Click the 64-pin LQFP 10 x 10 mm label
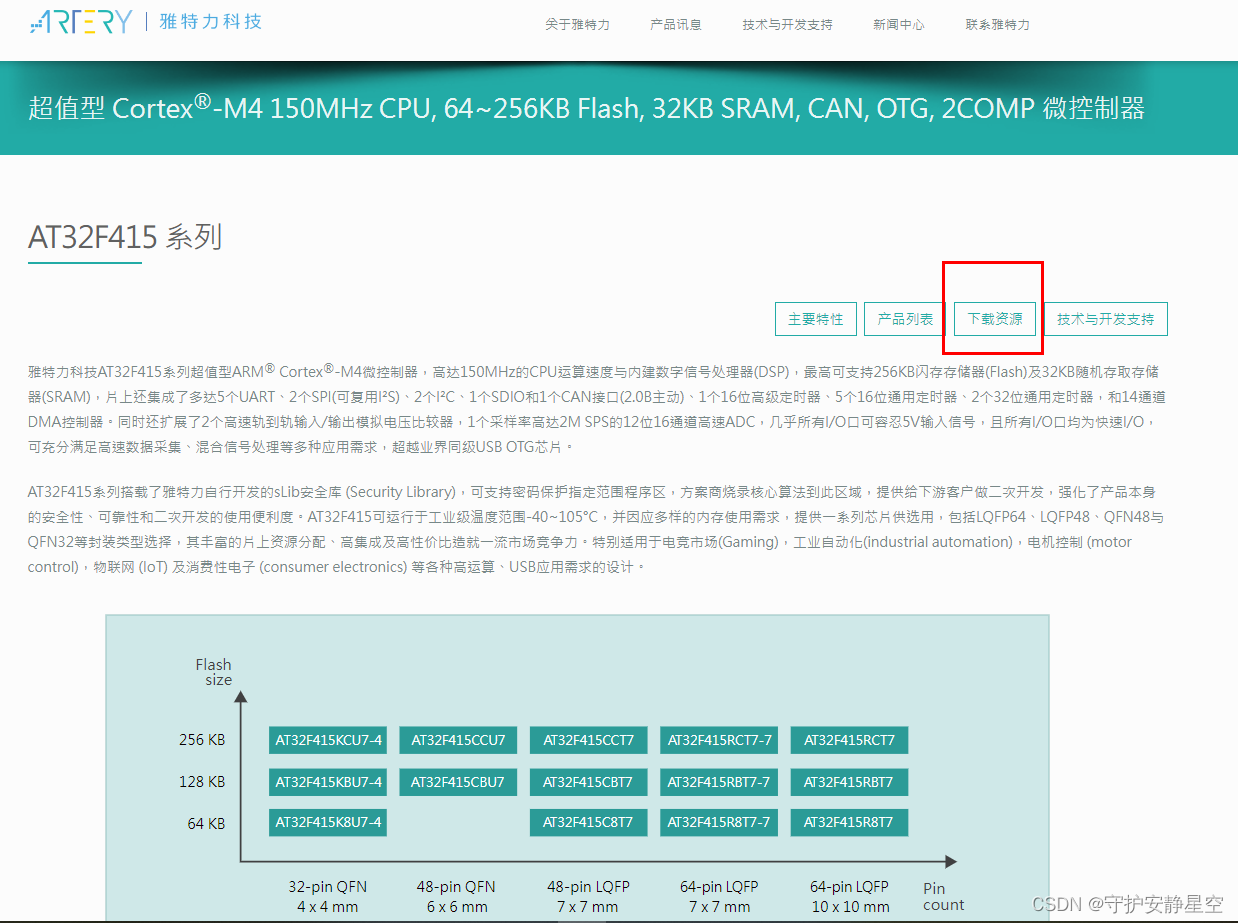1238x923 pixels. (x=849, y=897)
